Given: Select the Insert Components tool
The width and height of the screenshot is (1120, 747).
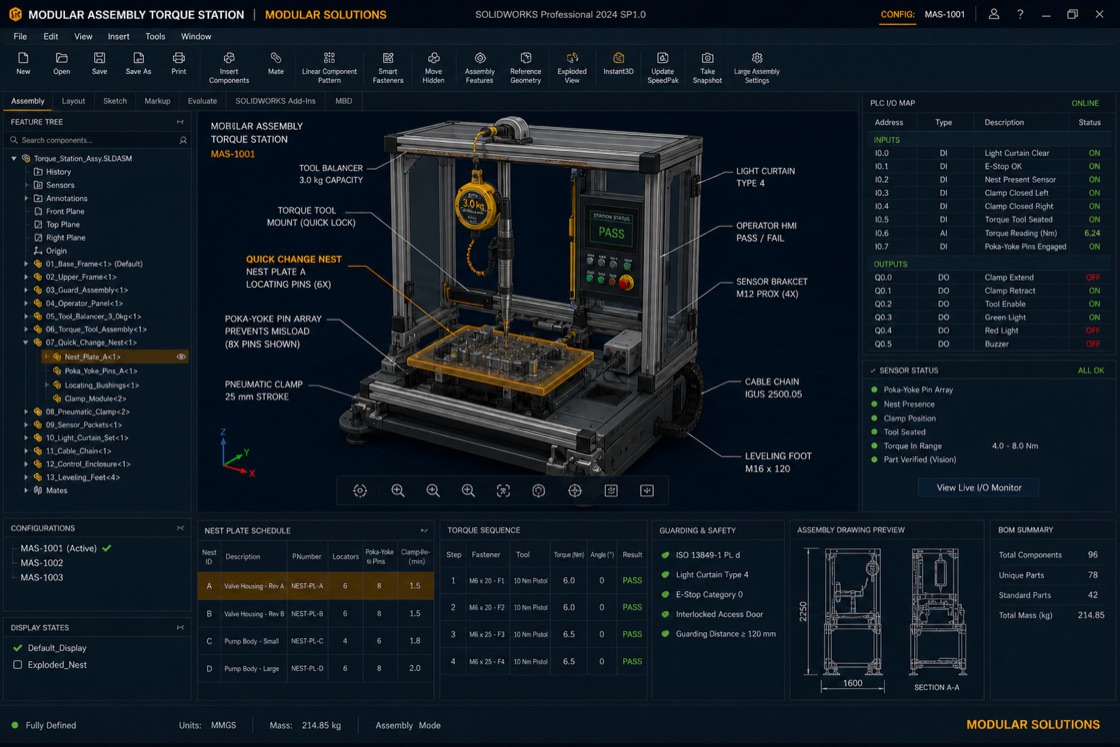Looking at the screenshot, I should click(x=229, y=67).
